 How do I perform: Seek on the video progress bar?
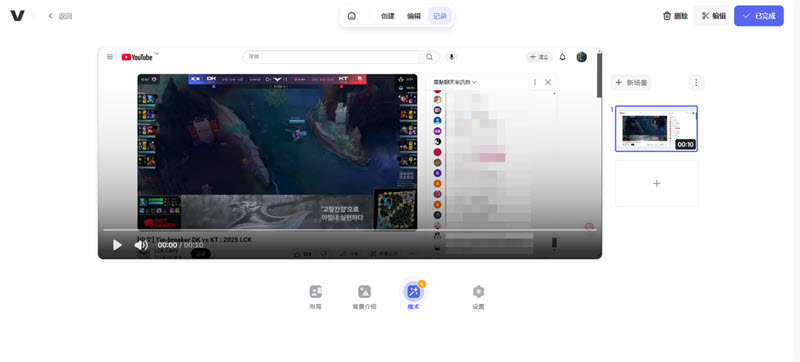click(349, 230)
